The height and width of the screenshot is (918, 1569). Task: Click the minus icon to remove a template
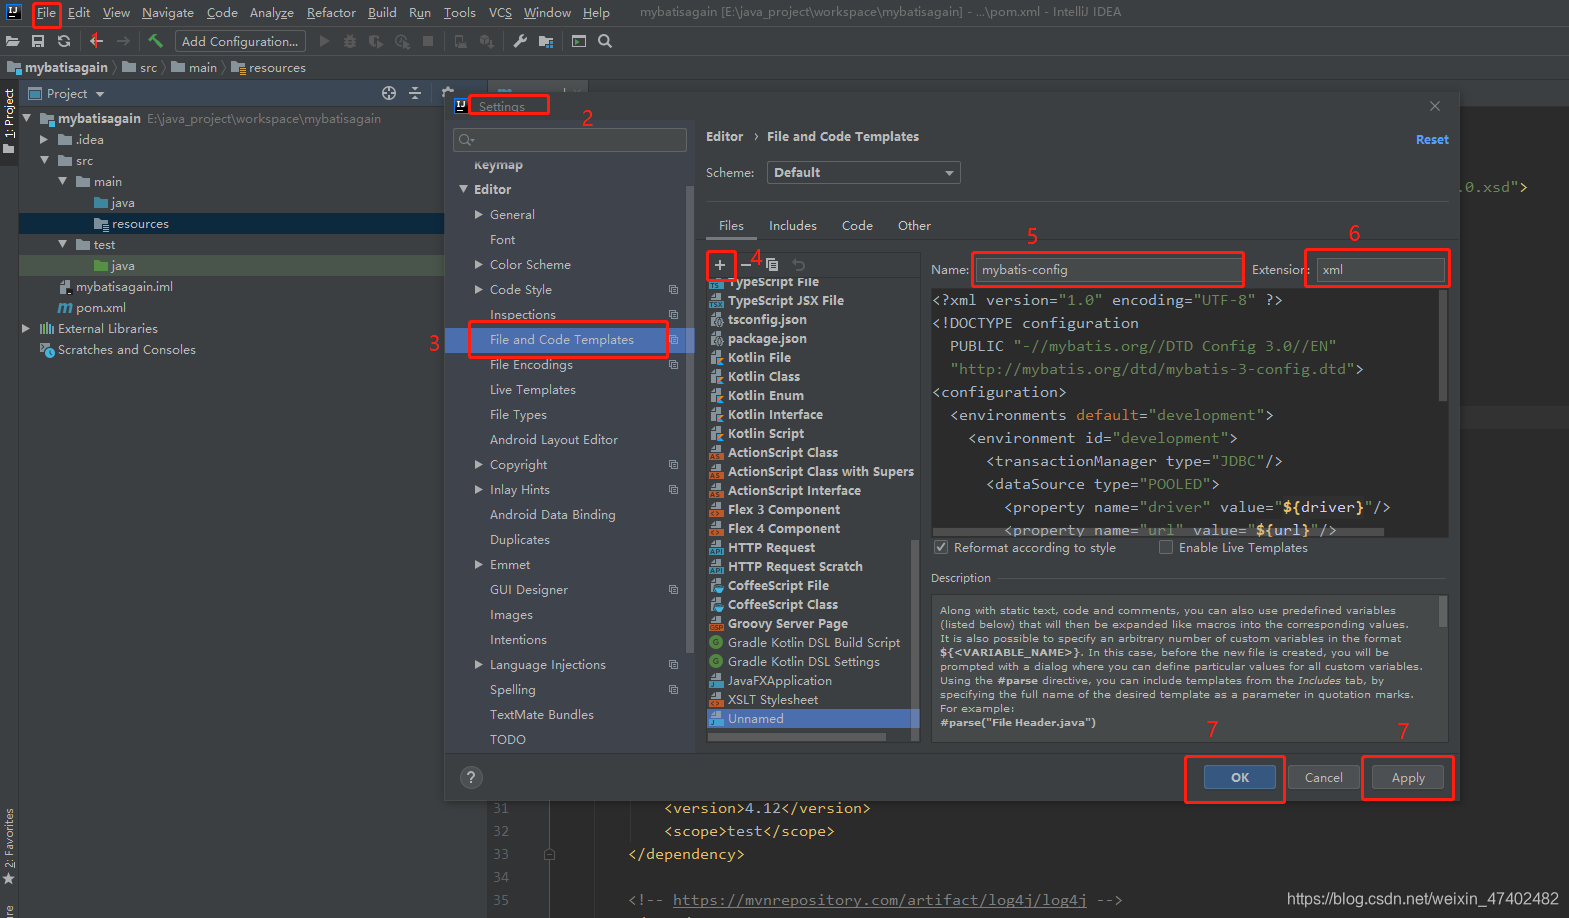tap(746, 265)
